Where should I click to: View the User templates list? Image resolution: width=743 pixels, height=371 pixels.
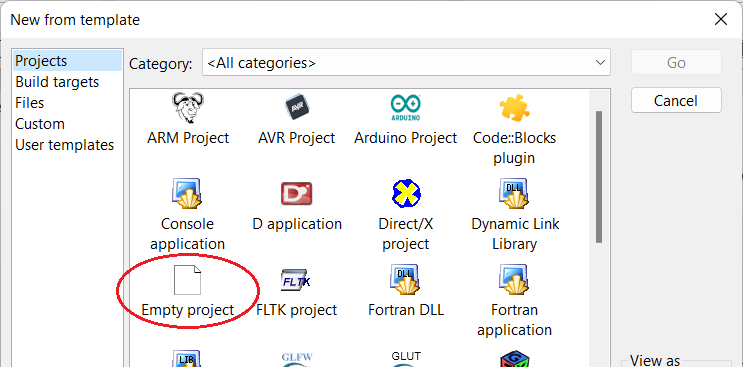(65, 145)
